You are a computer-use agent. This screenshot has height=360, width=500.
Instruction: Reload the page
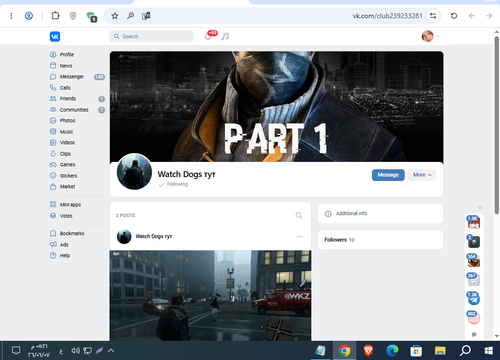tap(454, 16)
